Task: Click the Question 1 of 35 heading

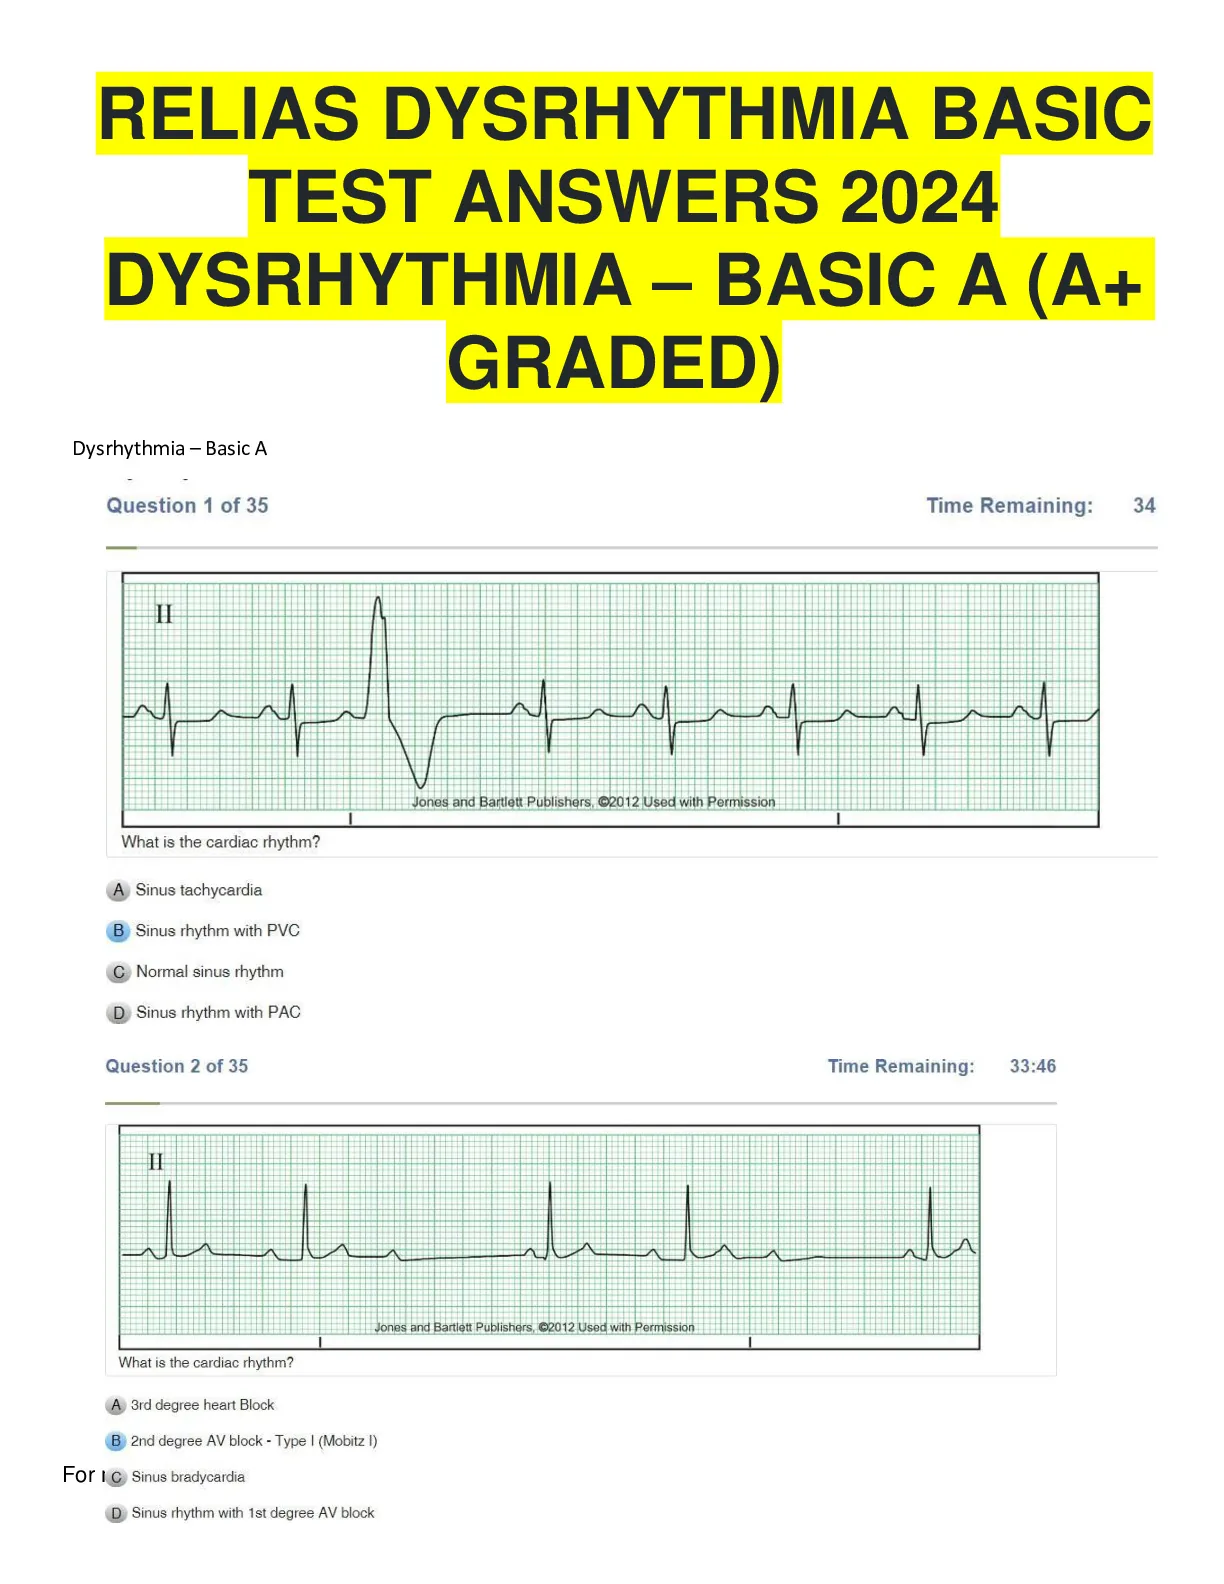Action: [x=188, y=506]
